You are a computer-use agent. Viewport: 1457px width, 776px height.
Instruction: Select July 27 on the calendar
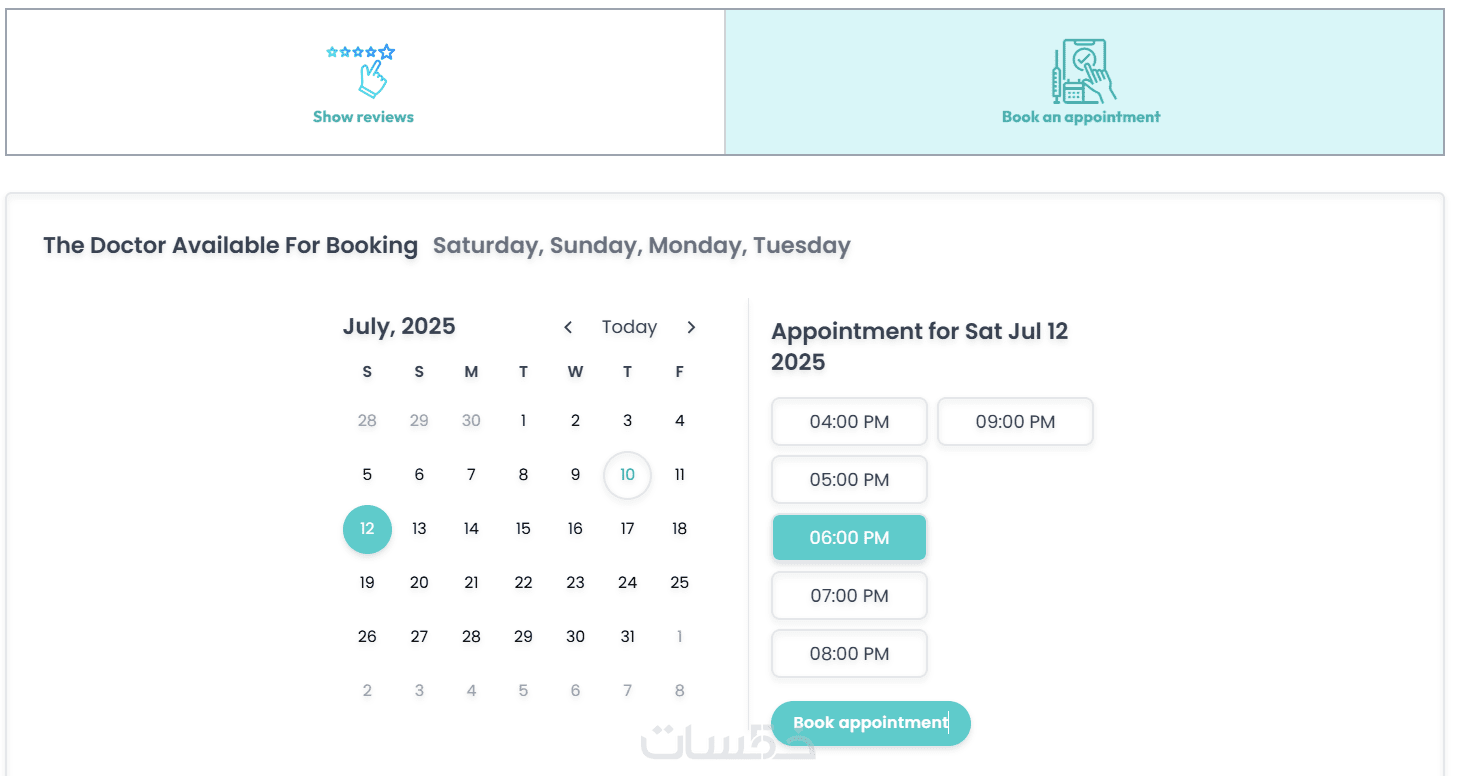click(x=419, y=637)
